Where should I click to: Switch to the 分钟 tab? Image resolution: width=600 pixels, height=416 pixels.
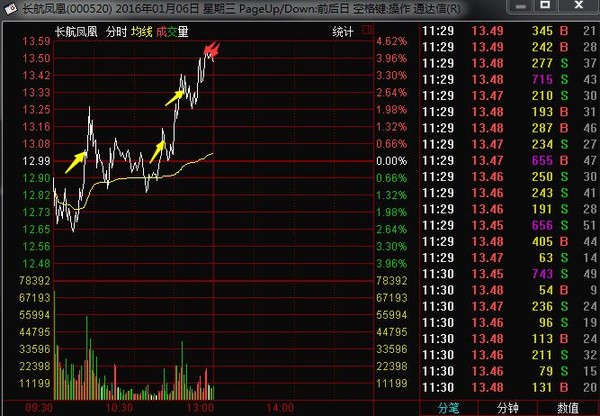507,408
